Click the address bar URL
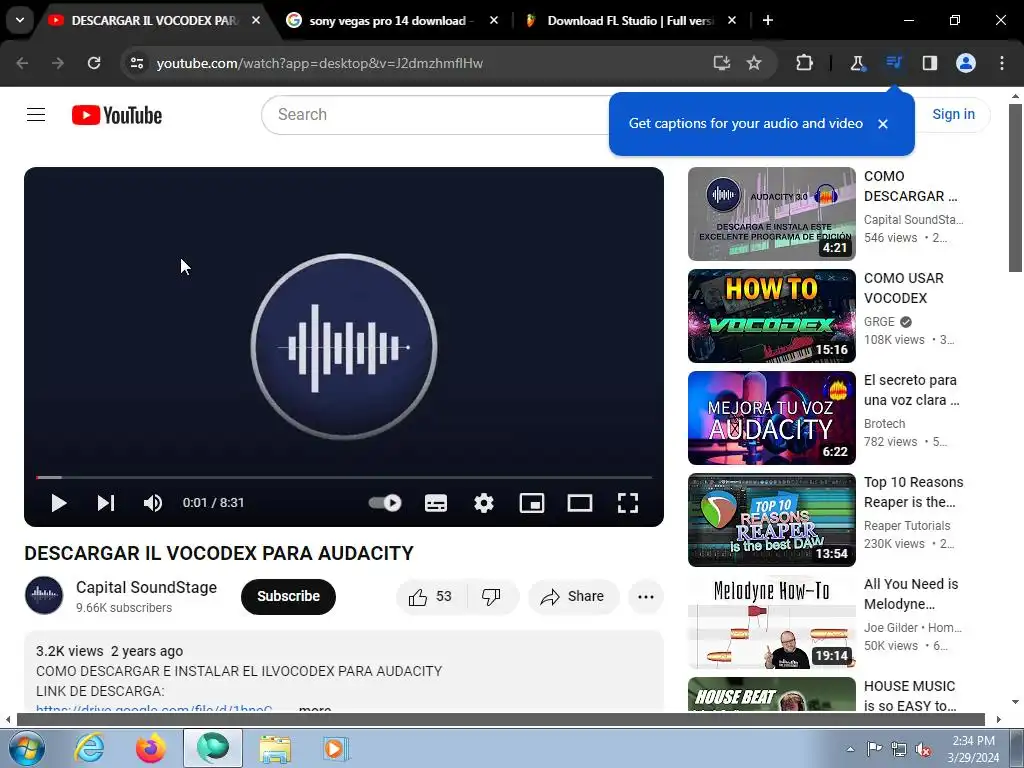Image resolution: width=1024 pixels, height=768 pixels. pyautogui.click(x=319, y=63)
